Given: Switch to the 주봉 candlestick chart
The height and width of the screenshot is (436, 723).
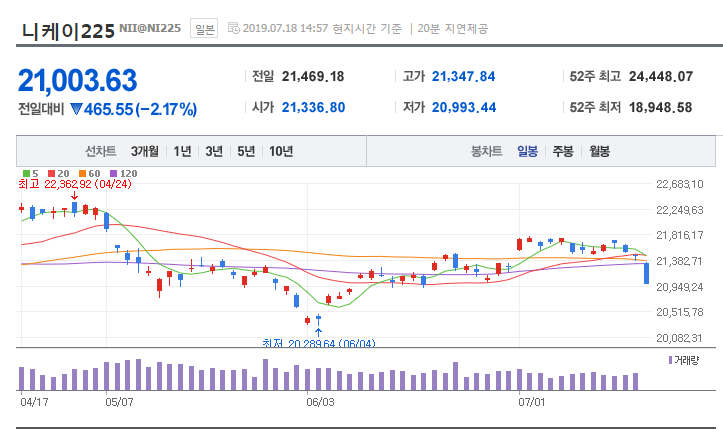Looking at the screenshot, I should pyautogui.click(x=563, y=151).
